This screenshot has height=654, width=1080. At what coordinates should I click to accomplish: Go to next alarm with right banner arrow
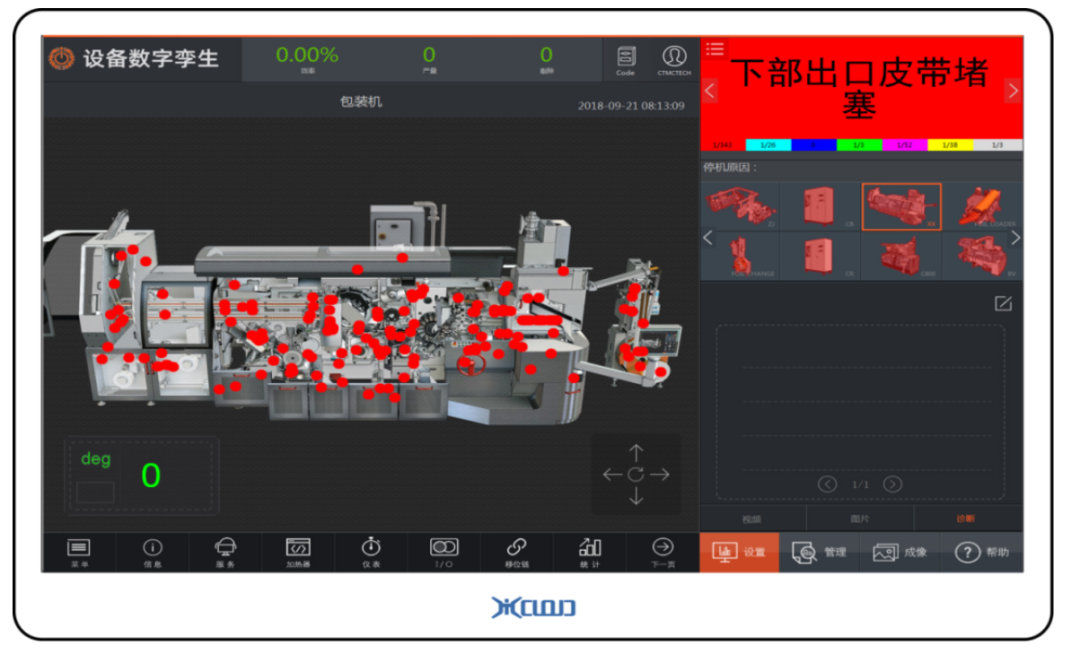coord(1012,91)
